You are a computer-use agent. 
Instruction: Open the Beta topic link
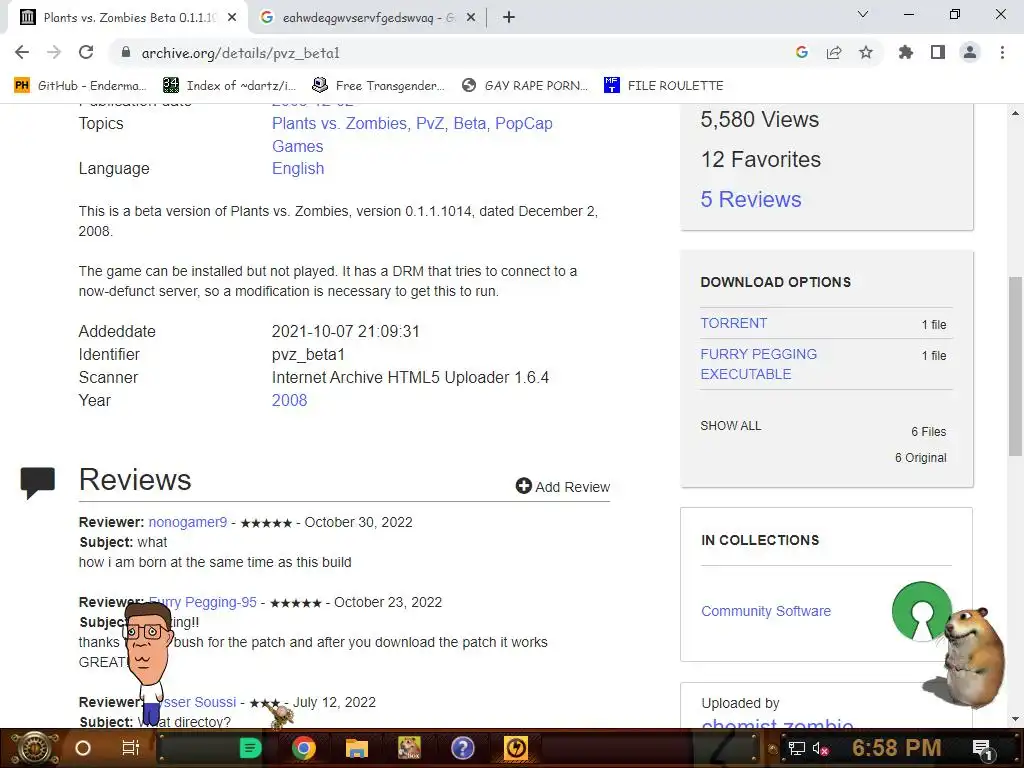tap(470, 123)
